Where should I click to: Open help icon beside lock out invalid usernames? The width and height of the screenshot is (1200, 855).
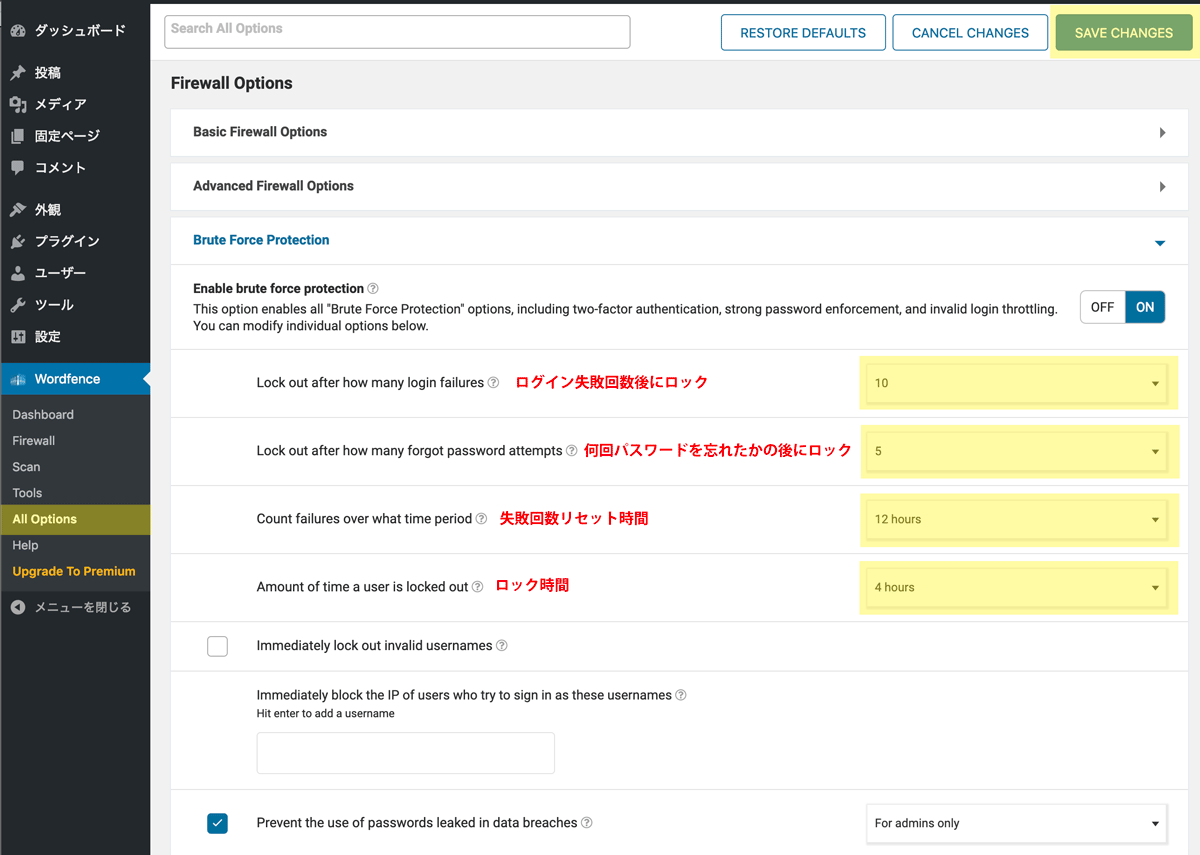pos(502,646)
